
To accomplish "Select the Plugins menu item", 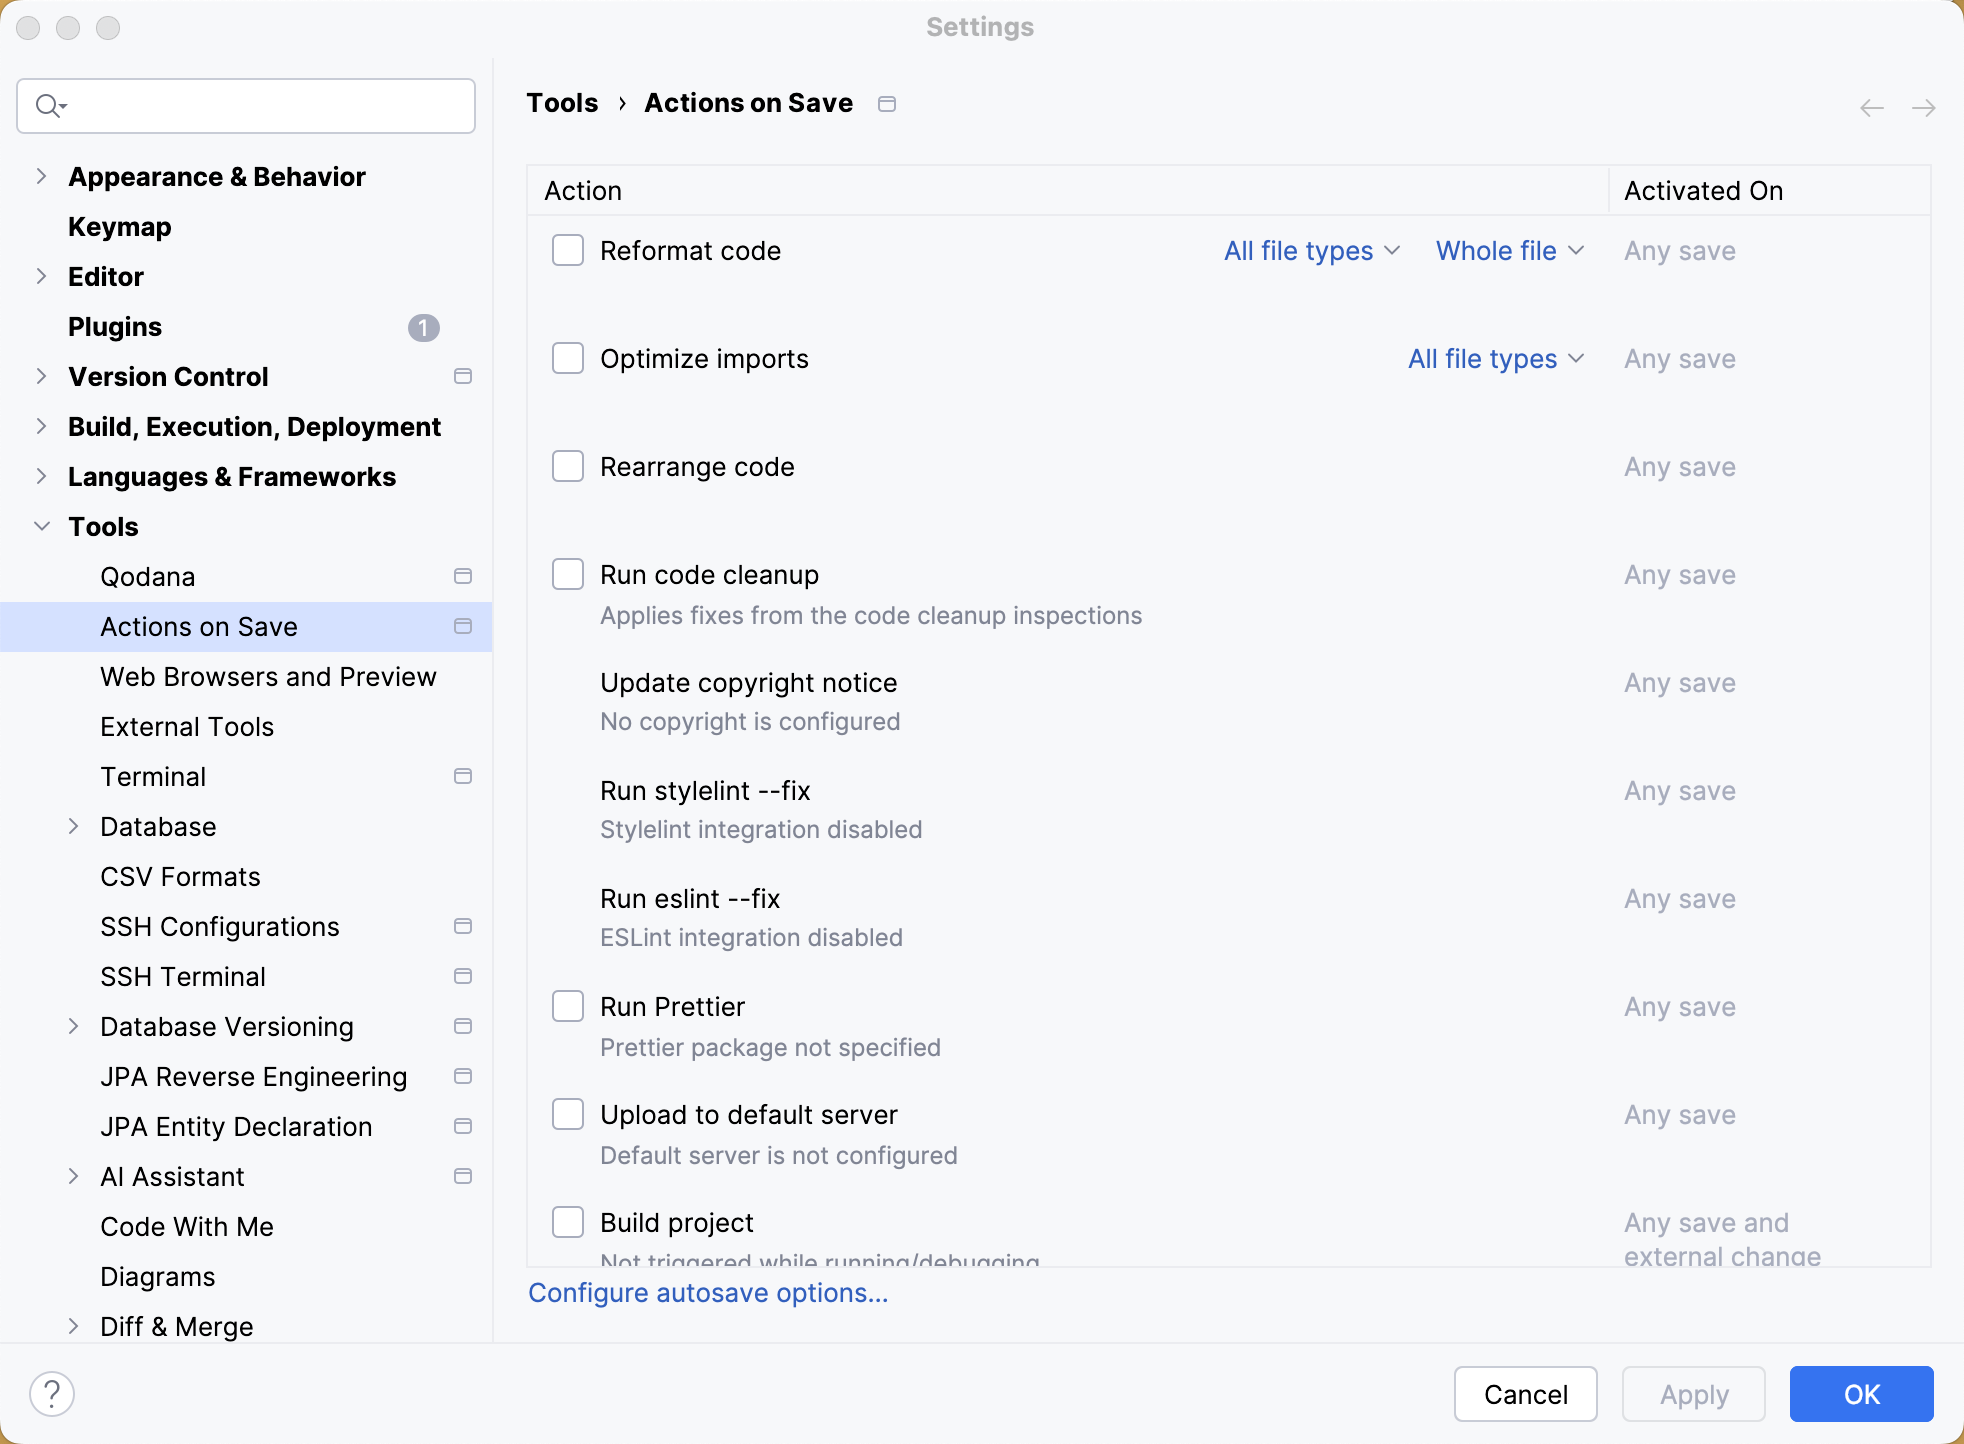I will [116, 326].
